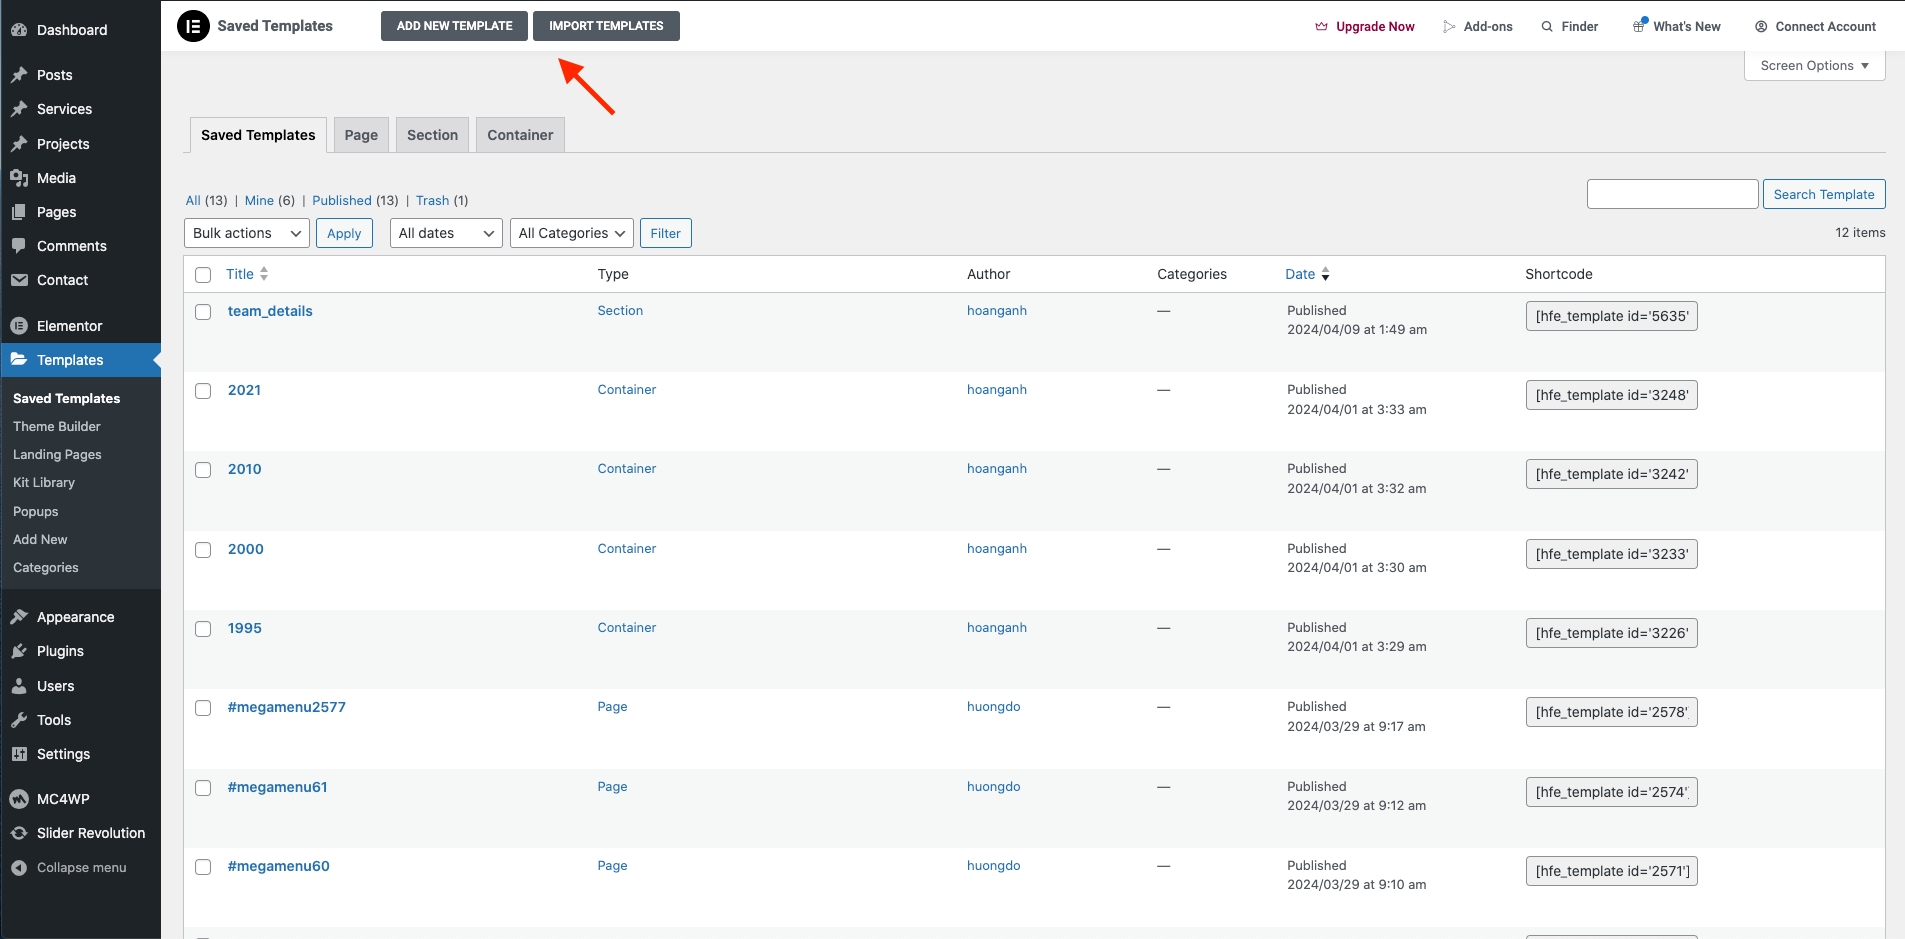Click the Finder search icon
Image resolution: width=1905 pixels, height=939 pixels.
1547,27
